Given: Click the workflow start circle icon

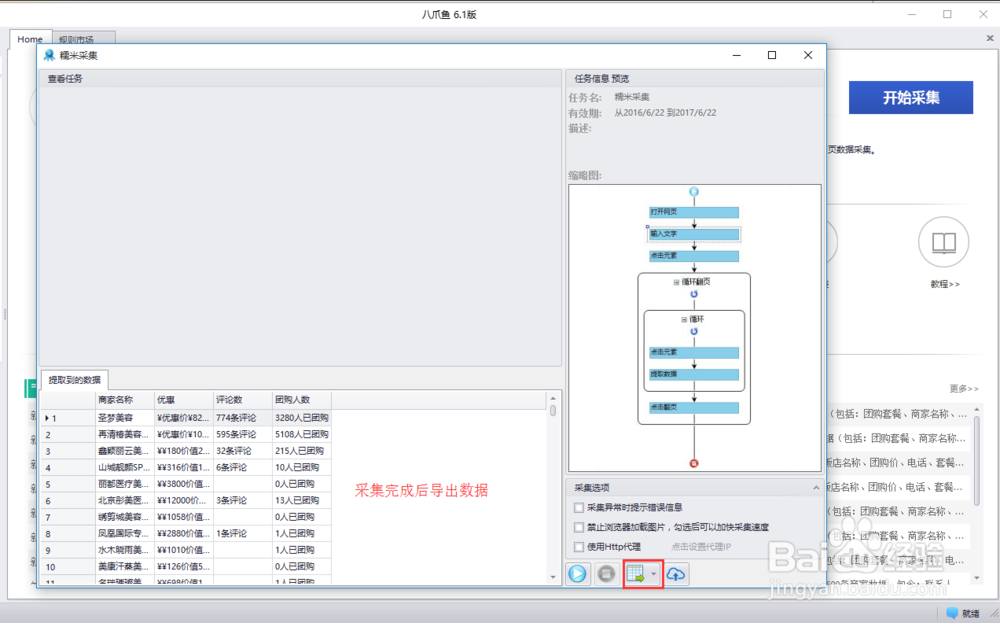Looking at the screenshot, I should 694,192.
